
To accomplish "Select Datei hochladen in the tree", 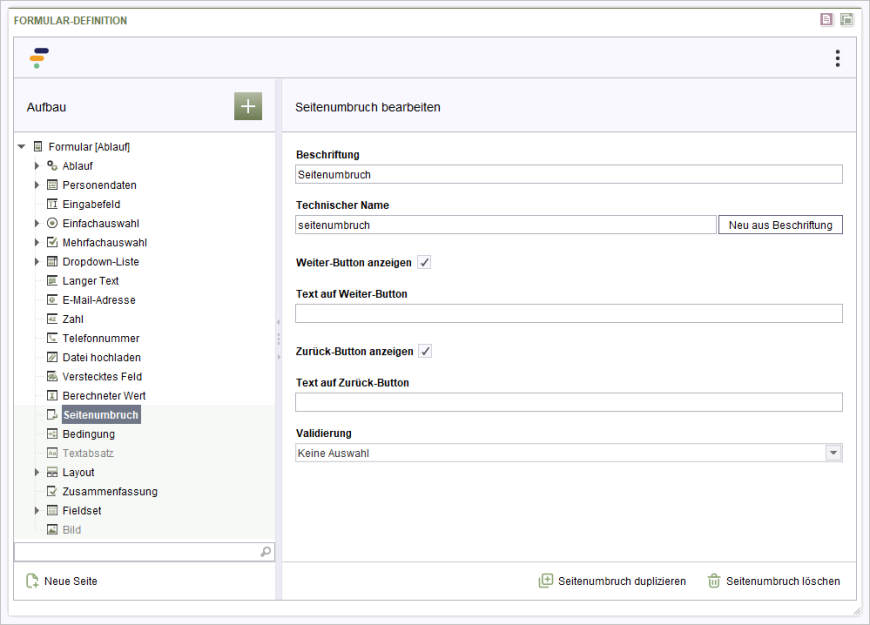I will pos(101,357).
